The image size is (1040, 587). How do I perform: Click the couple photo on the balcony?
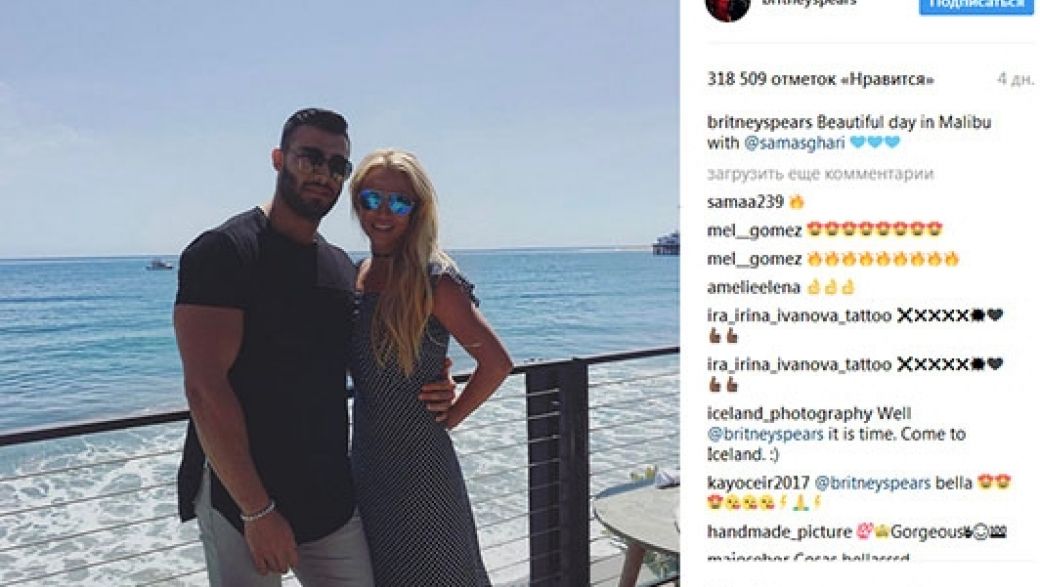pos(340,293)
